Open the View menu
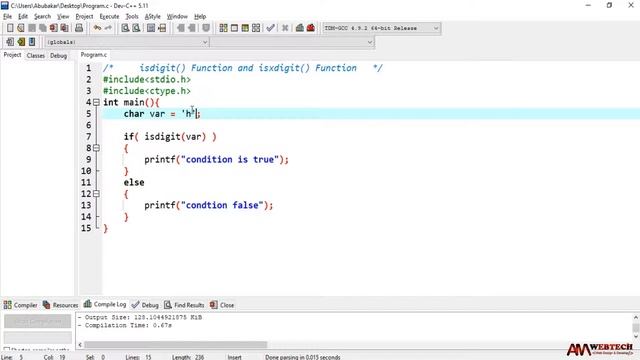The image size is (640, 360). pos(63,16)
